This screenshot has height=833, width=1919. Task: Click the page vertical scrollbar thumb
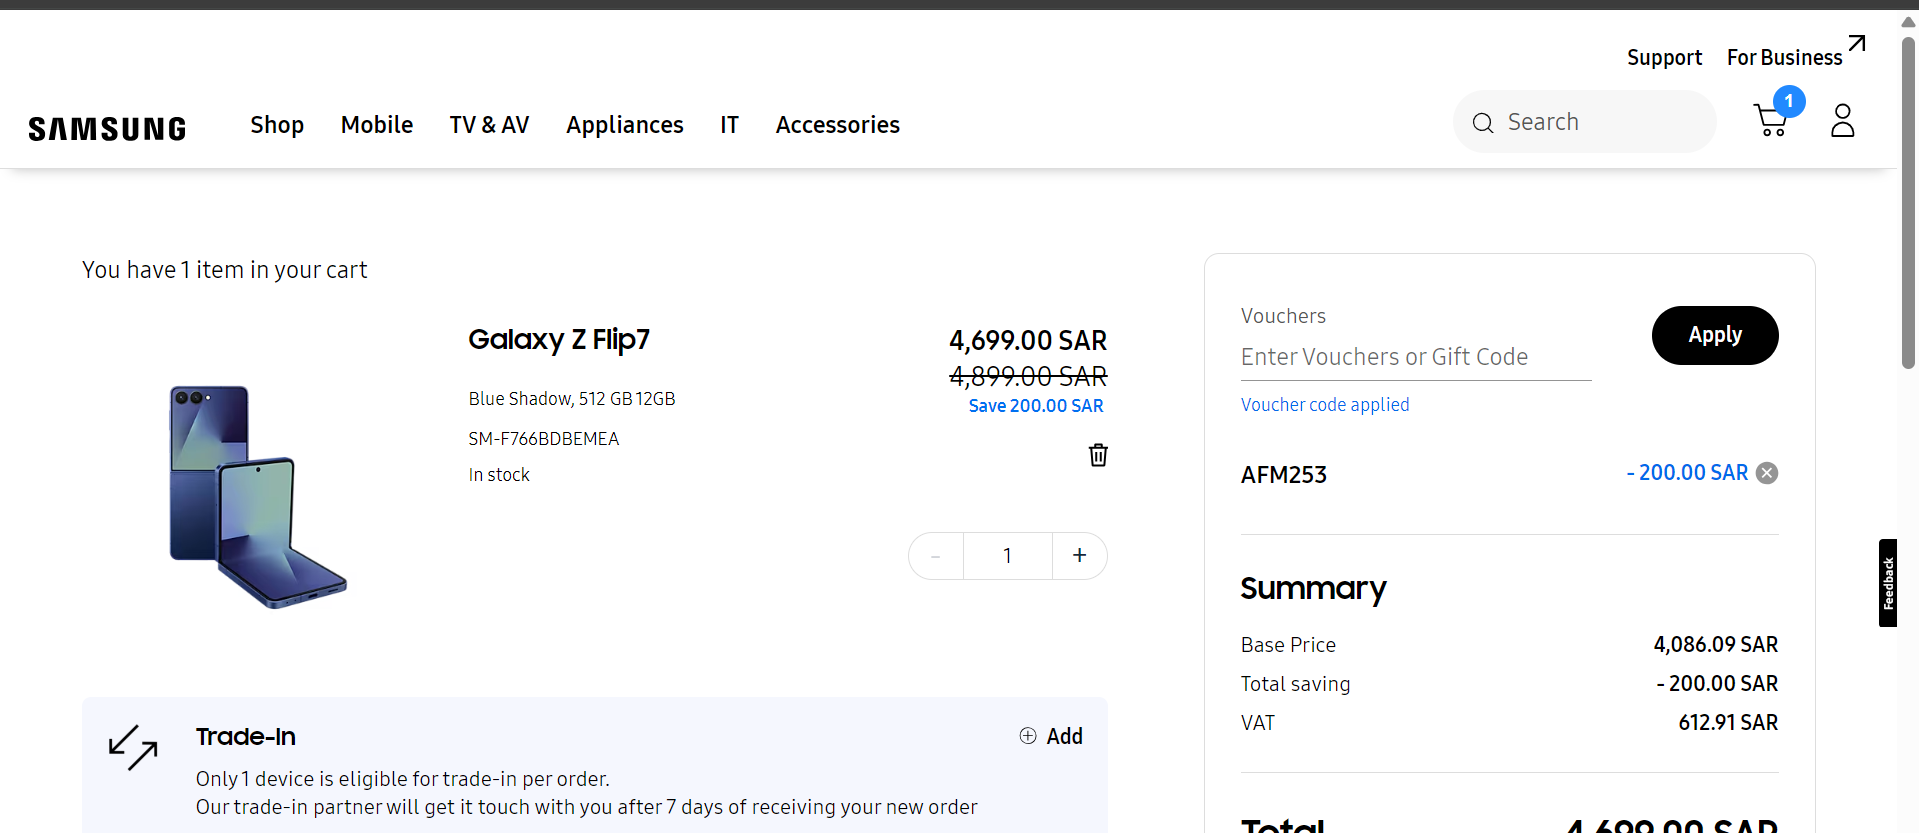click(1908, 203)
